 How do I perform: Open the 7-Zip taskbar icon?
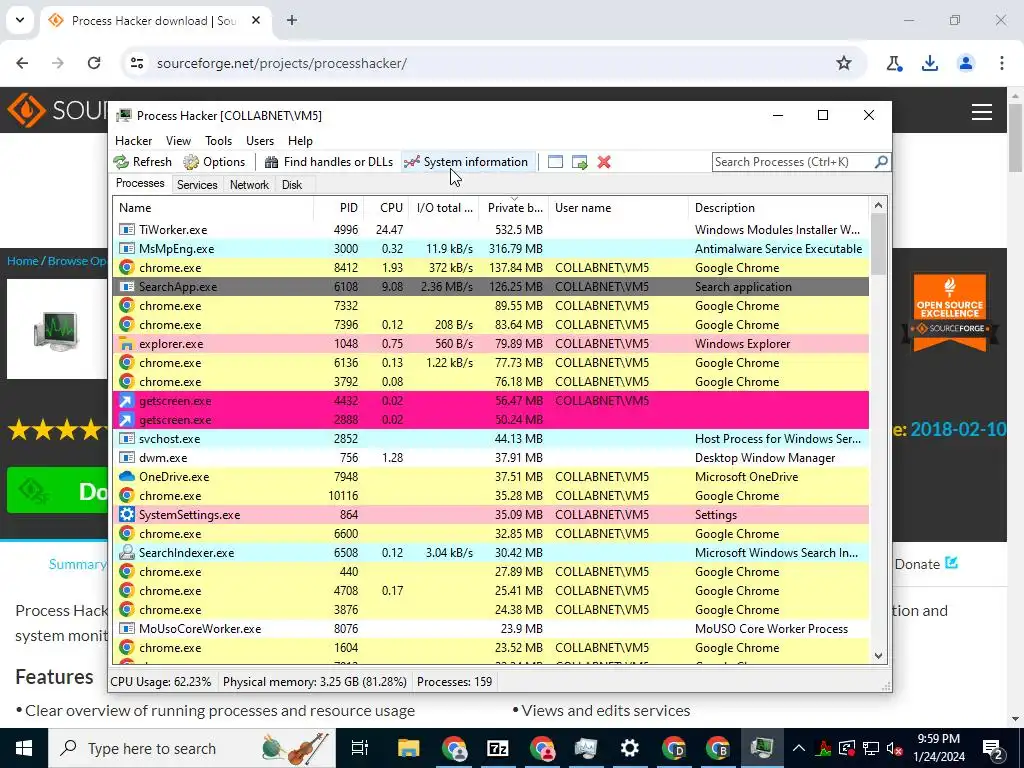pos(498,748)
